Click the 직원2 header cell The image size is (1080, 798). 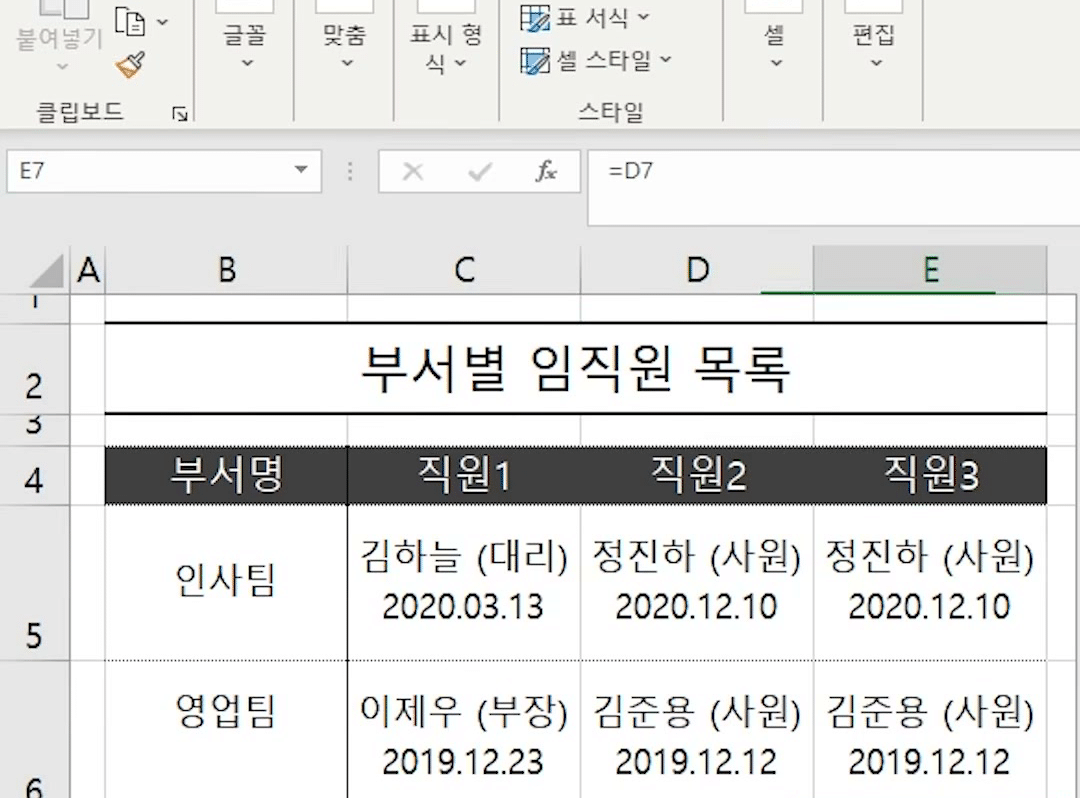697,476
